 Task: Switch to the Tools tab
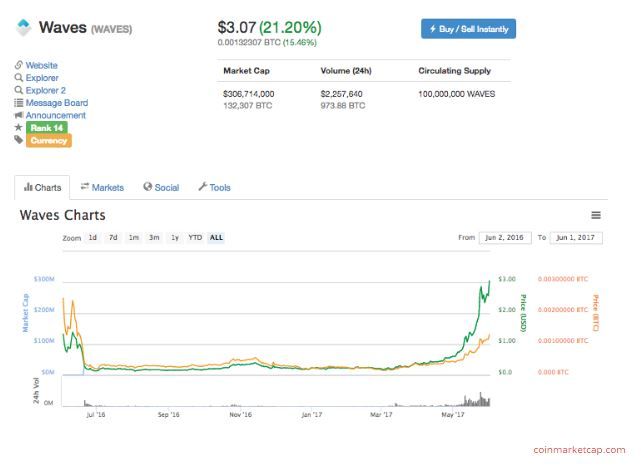pyautogui.click(x=215, y=188)
